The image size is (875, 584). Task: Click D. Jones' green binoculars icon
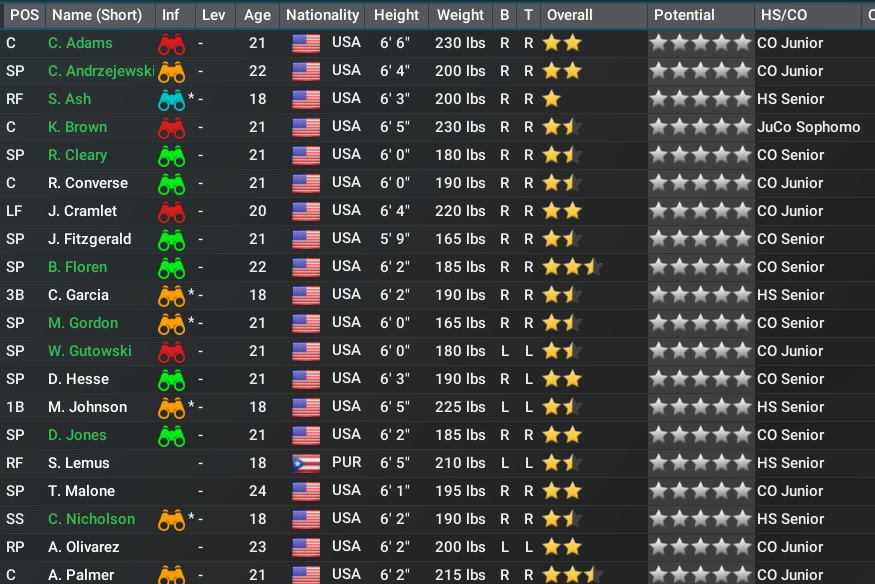pos(171,436)
